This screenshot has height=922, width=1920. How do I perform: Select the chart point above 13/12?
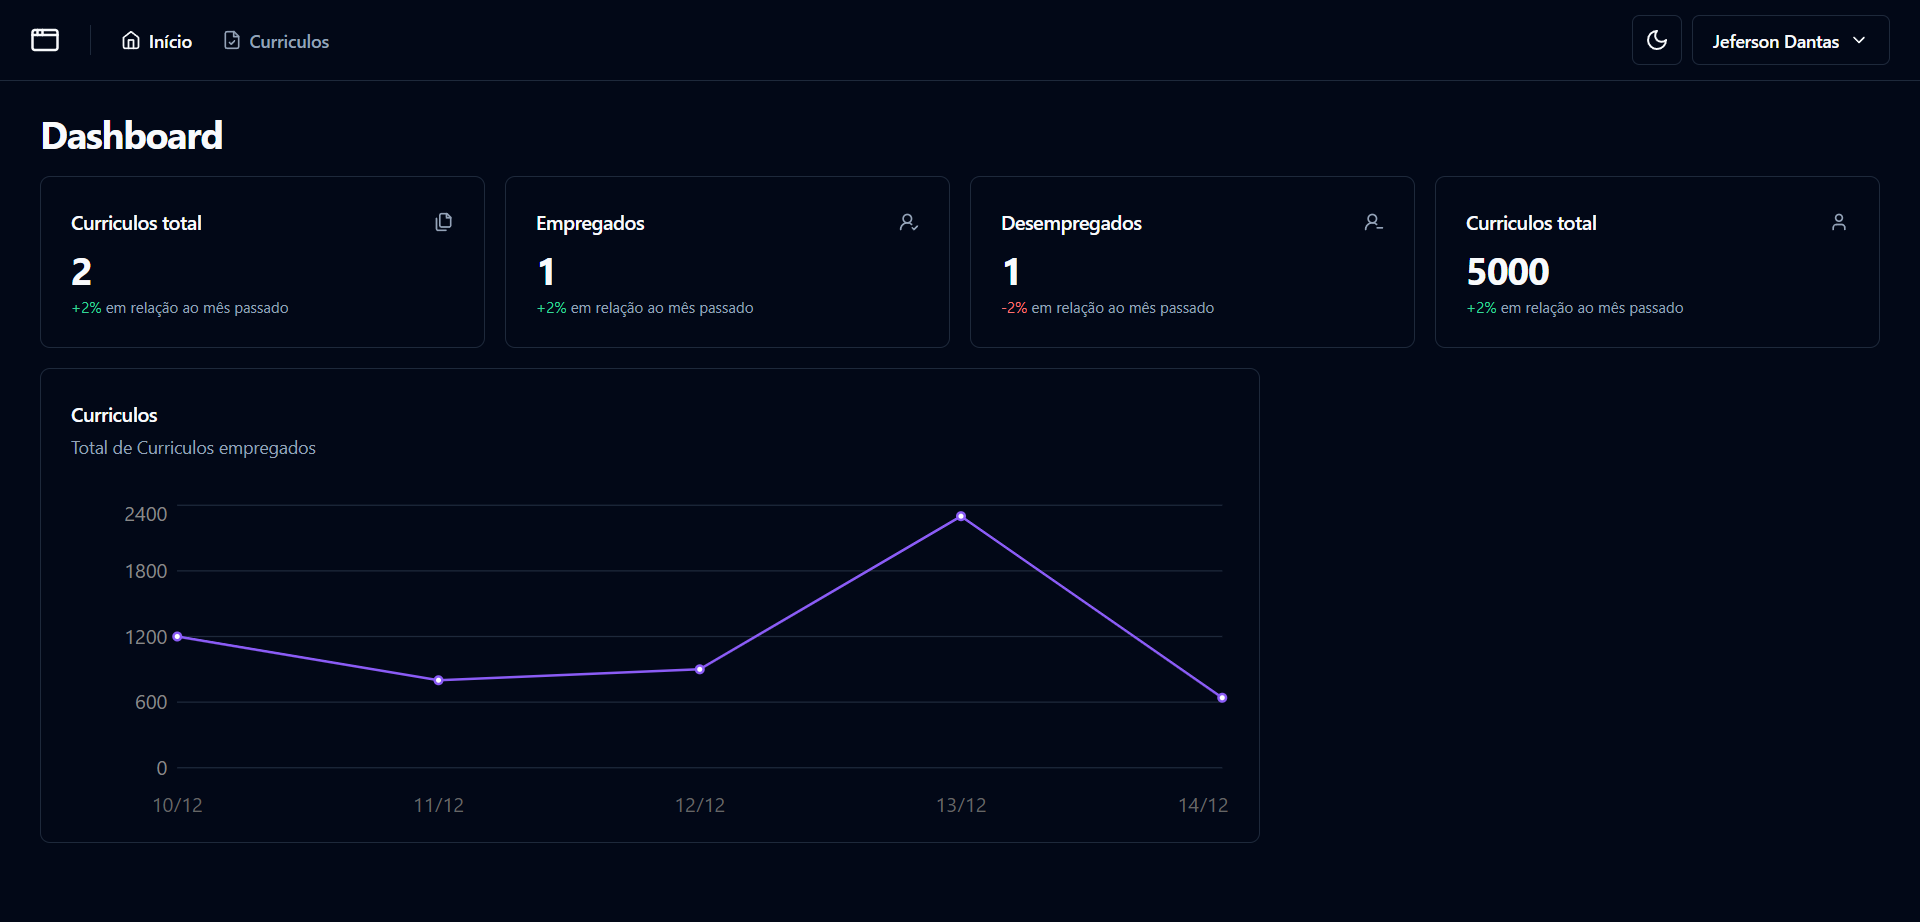click(961, 515)
